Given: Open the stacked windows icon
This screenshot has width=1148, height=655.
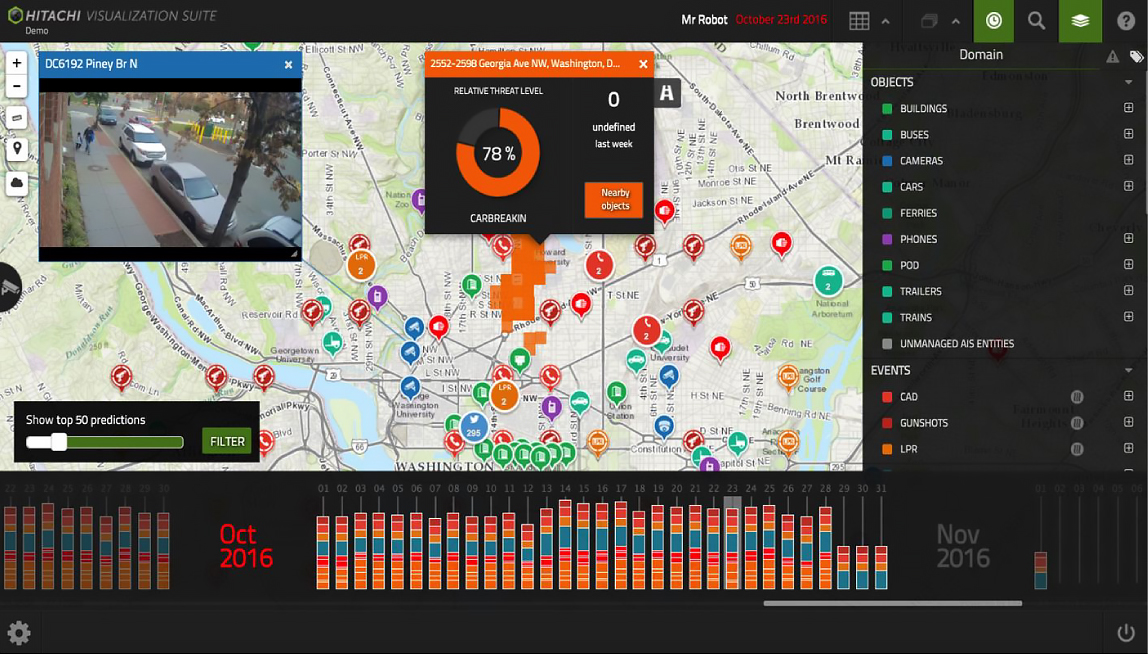Looking at the screenshot, I should pos(929,21).
